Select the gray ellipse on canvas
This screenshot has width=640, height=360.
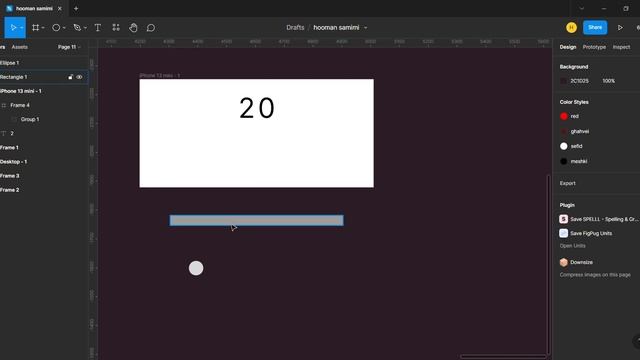(196, 268)
